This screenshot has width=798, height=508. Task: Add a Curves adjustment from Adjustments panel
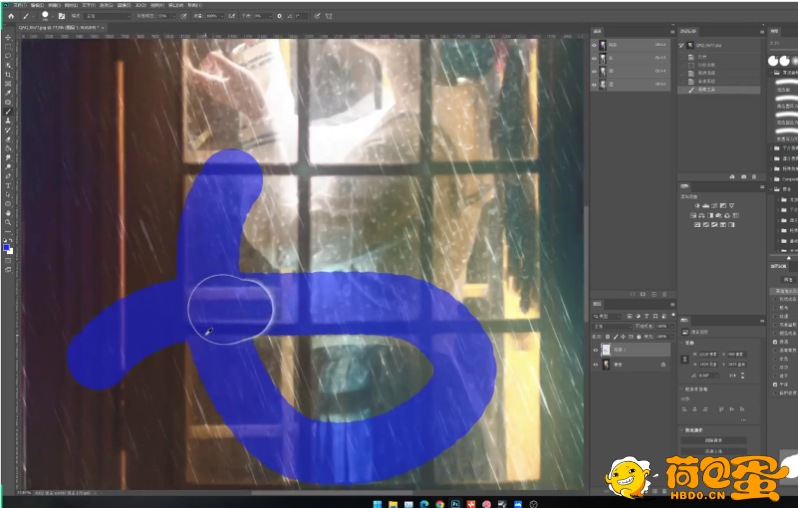coord(714,206)
